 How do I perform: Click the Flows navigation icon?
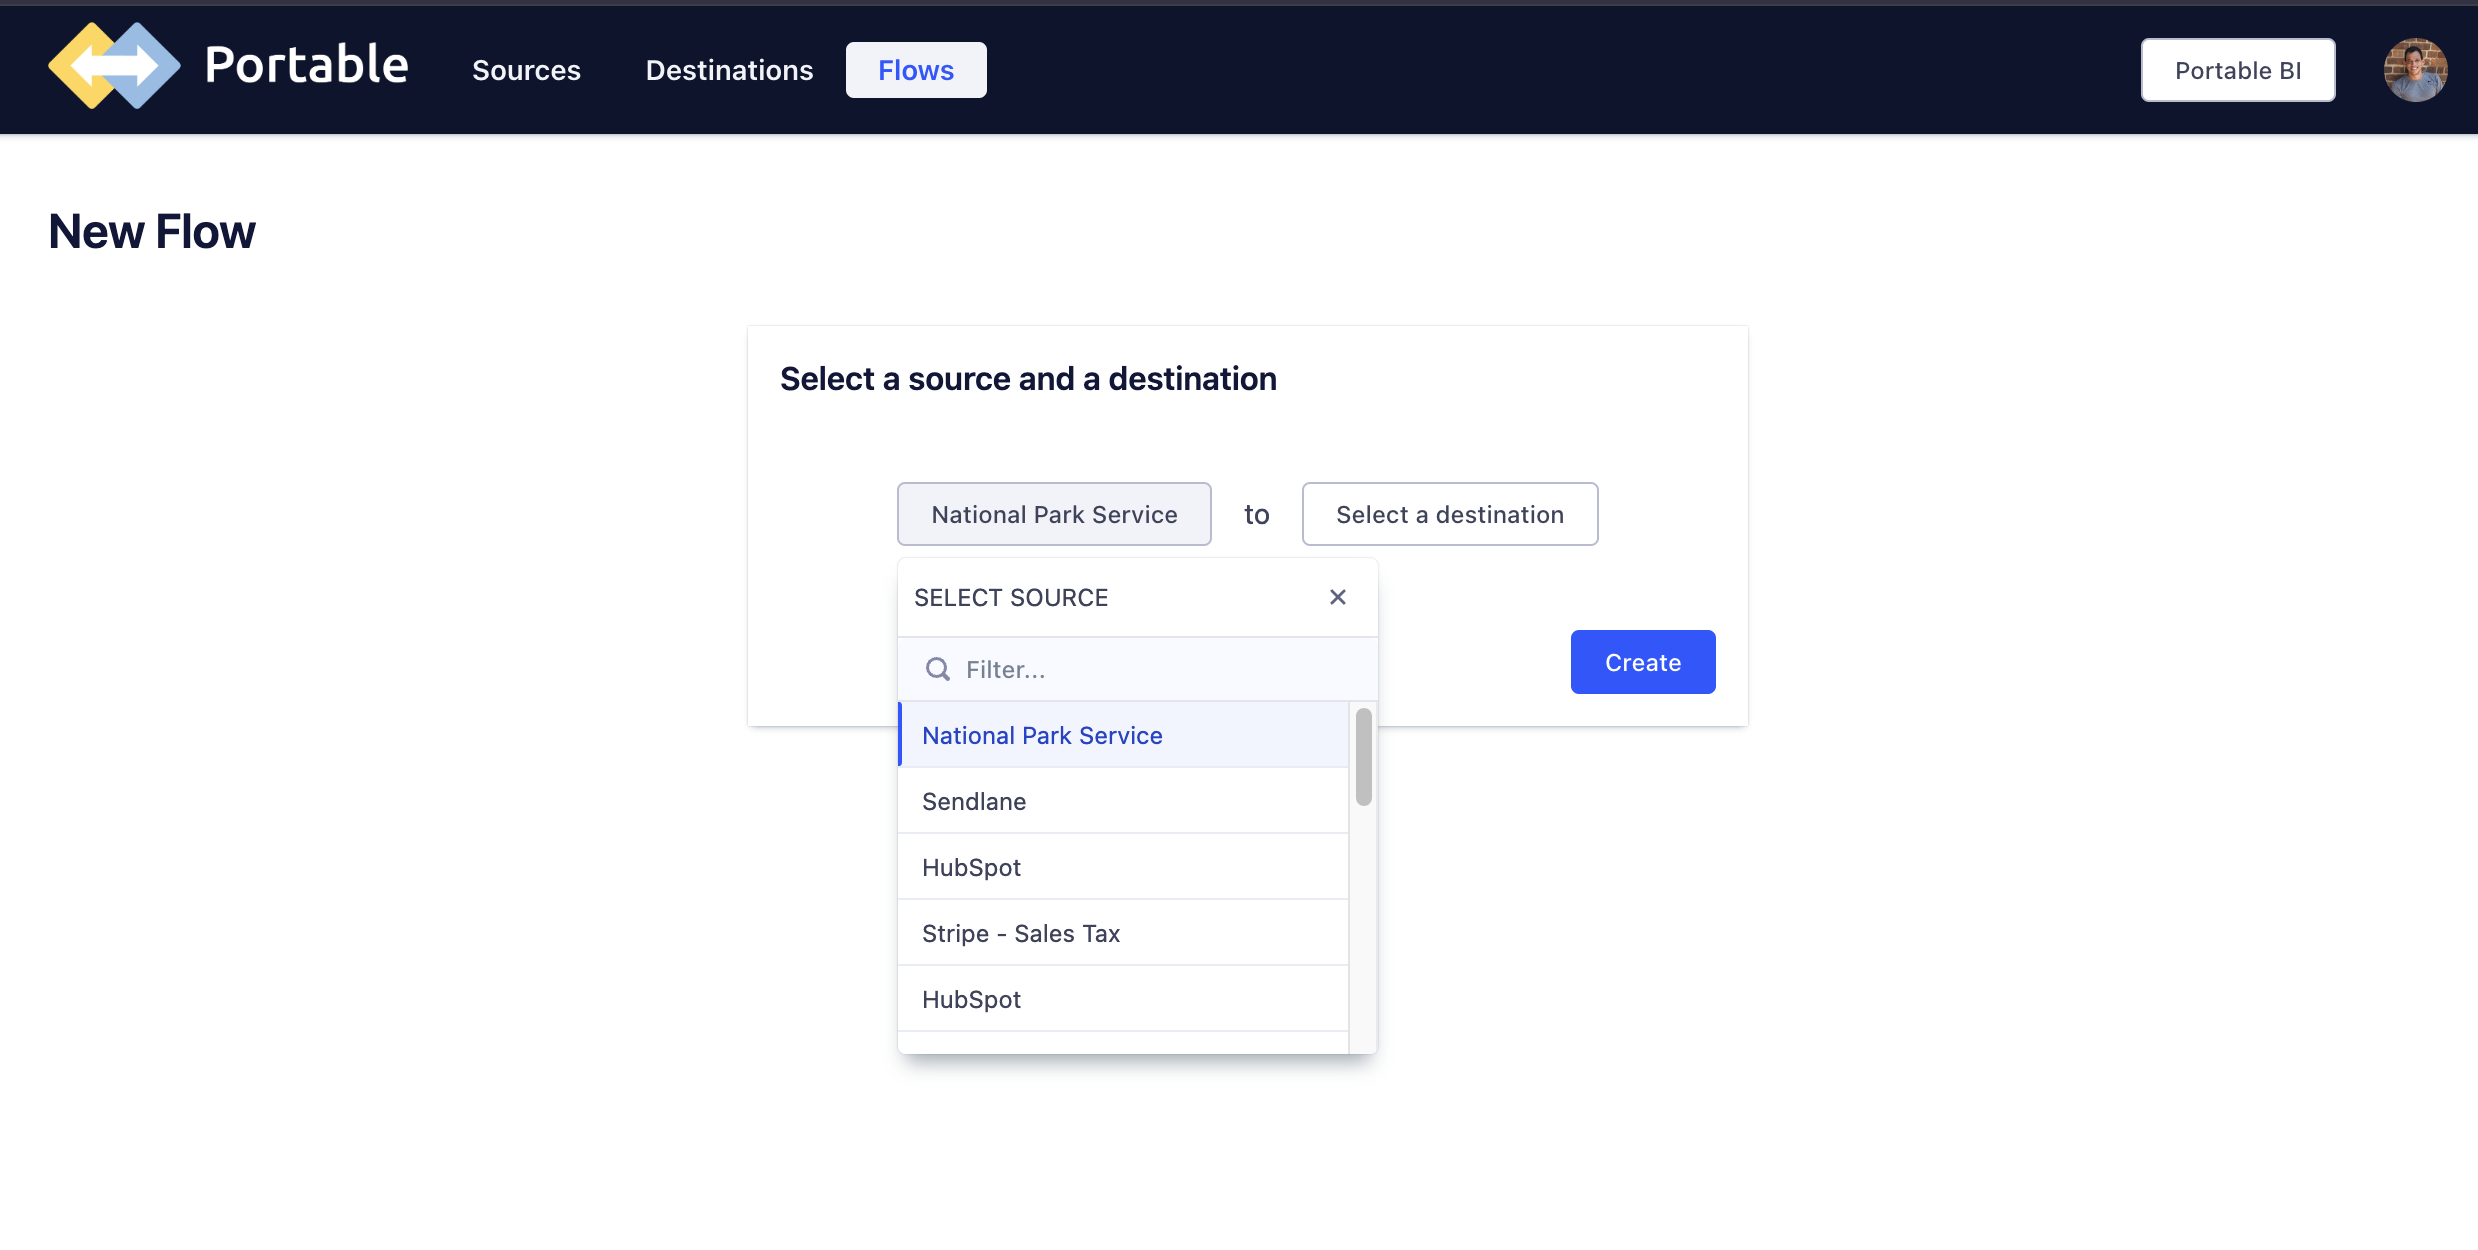[x=916, y=67]
